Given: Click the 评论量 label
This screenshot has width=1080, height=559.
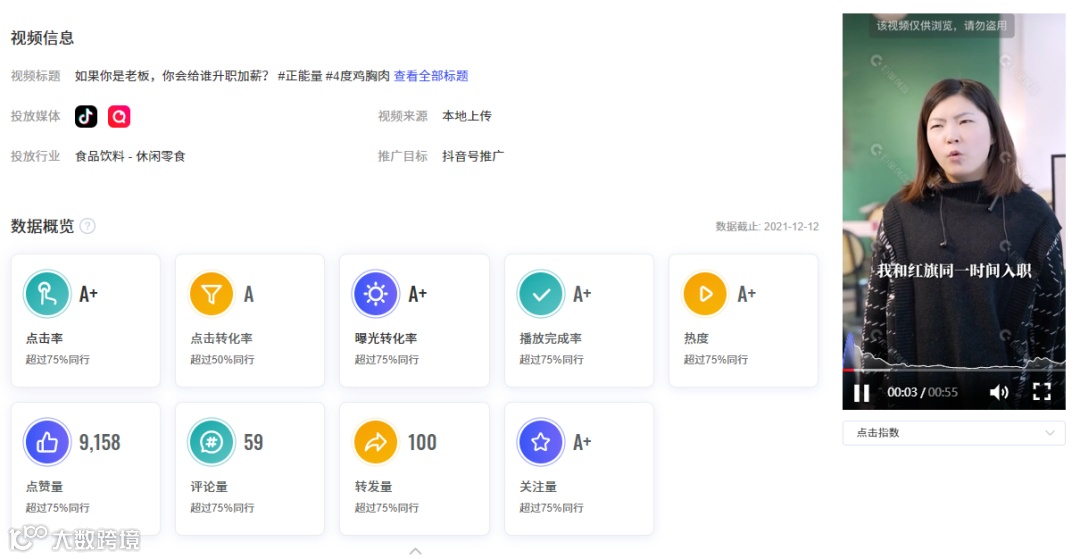Looking at the screenshot, I should [x=209, y=487].
